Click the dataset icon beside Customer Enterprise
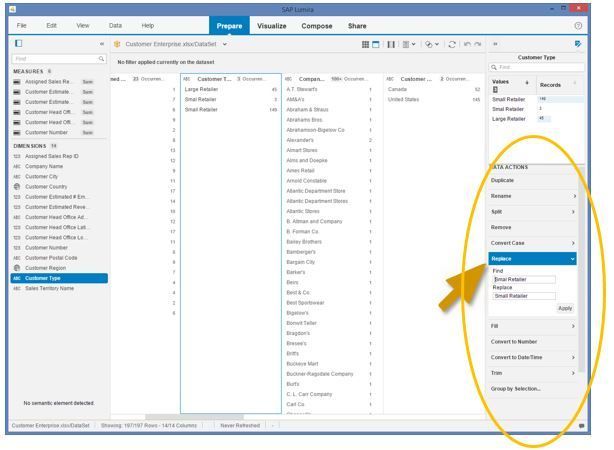Screen dimensions: 614x450 117,44
